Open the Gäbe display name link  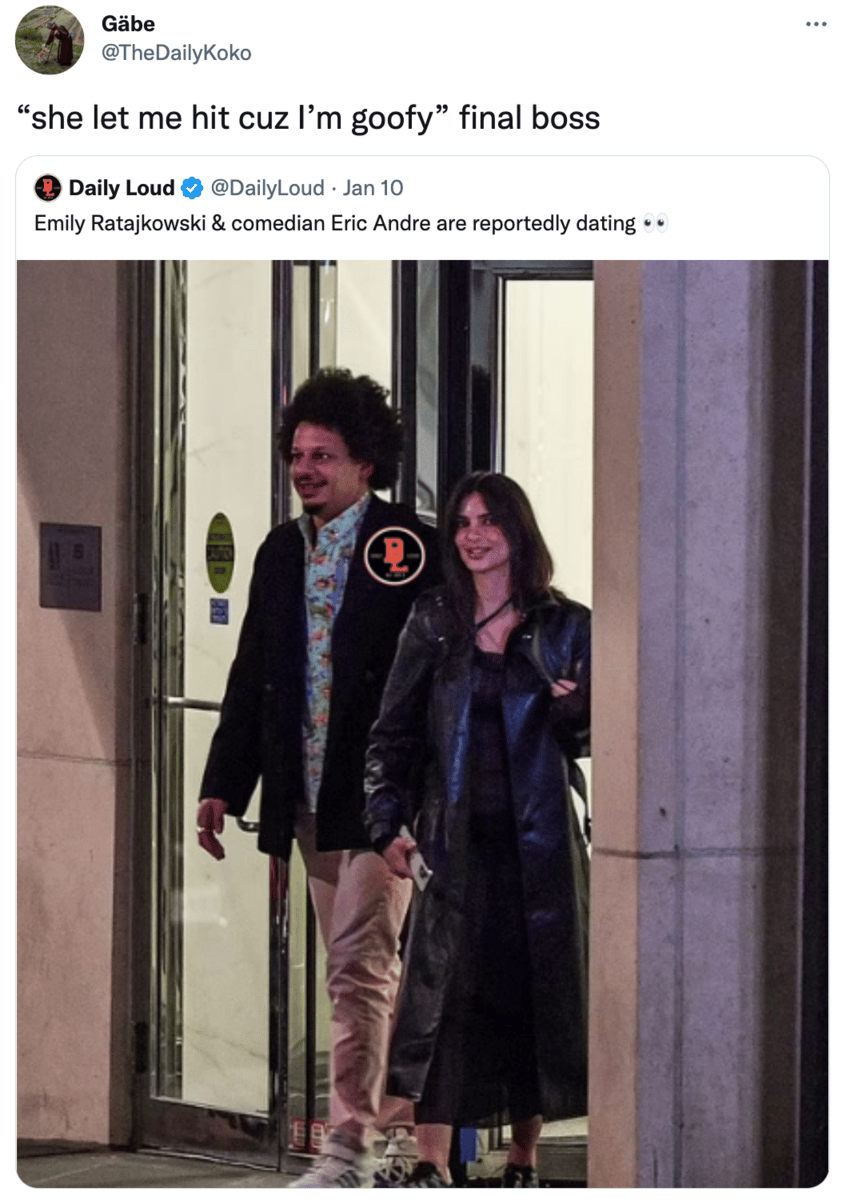128,24
